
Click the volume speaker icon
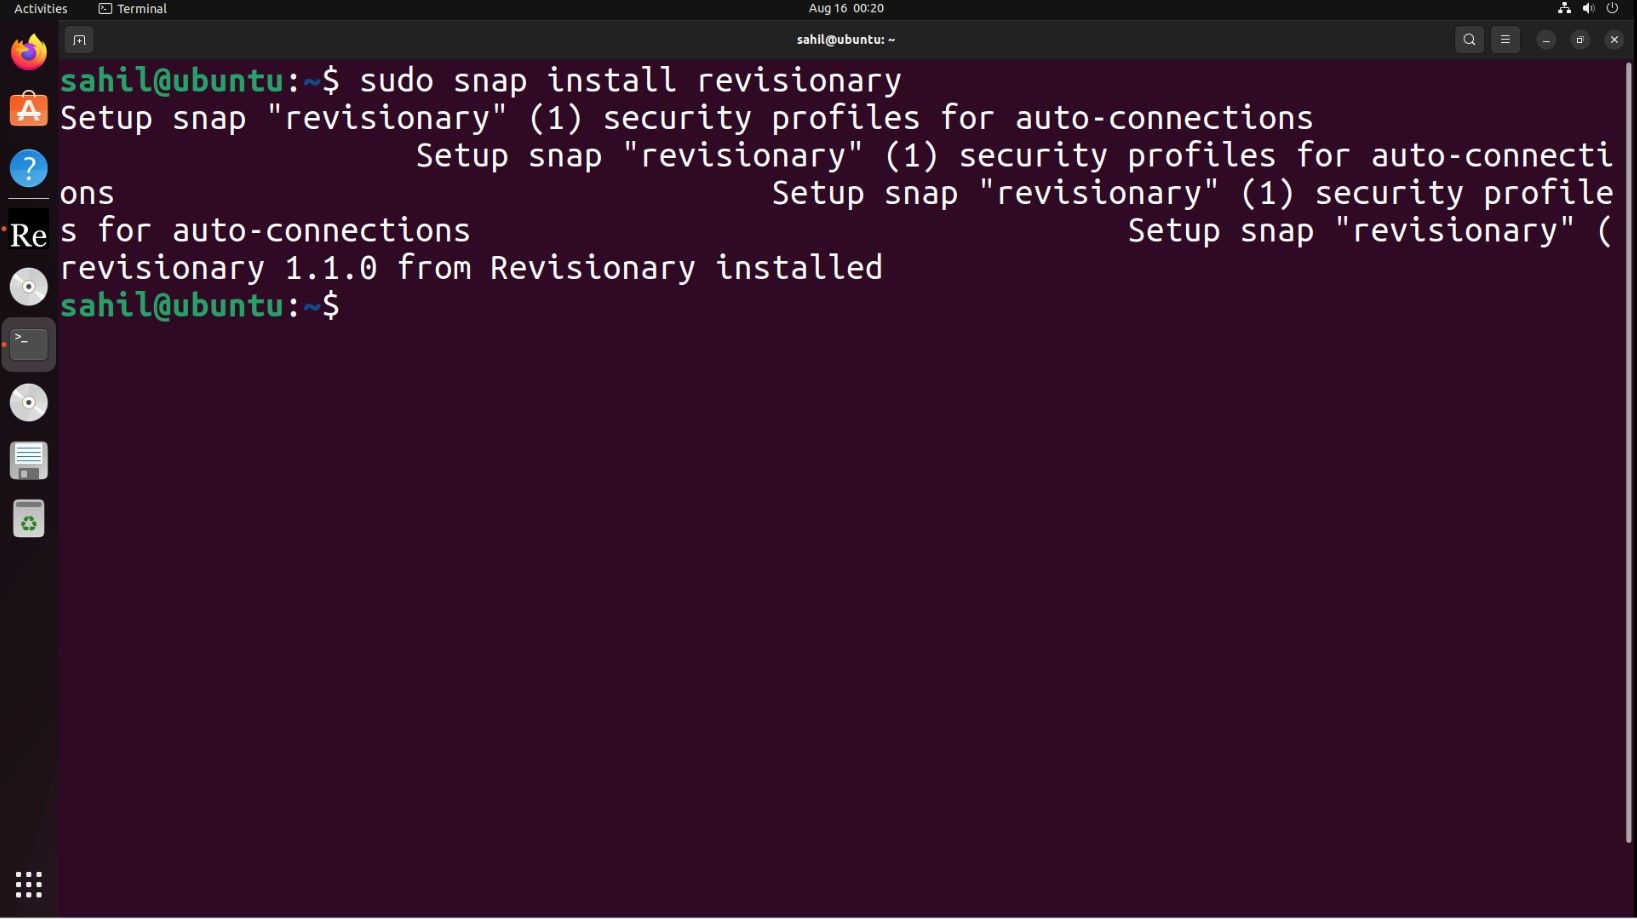click(1588, 9)
